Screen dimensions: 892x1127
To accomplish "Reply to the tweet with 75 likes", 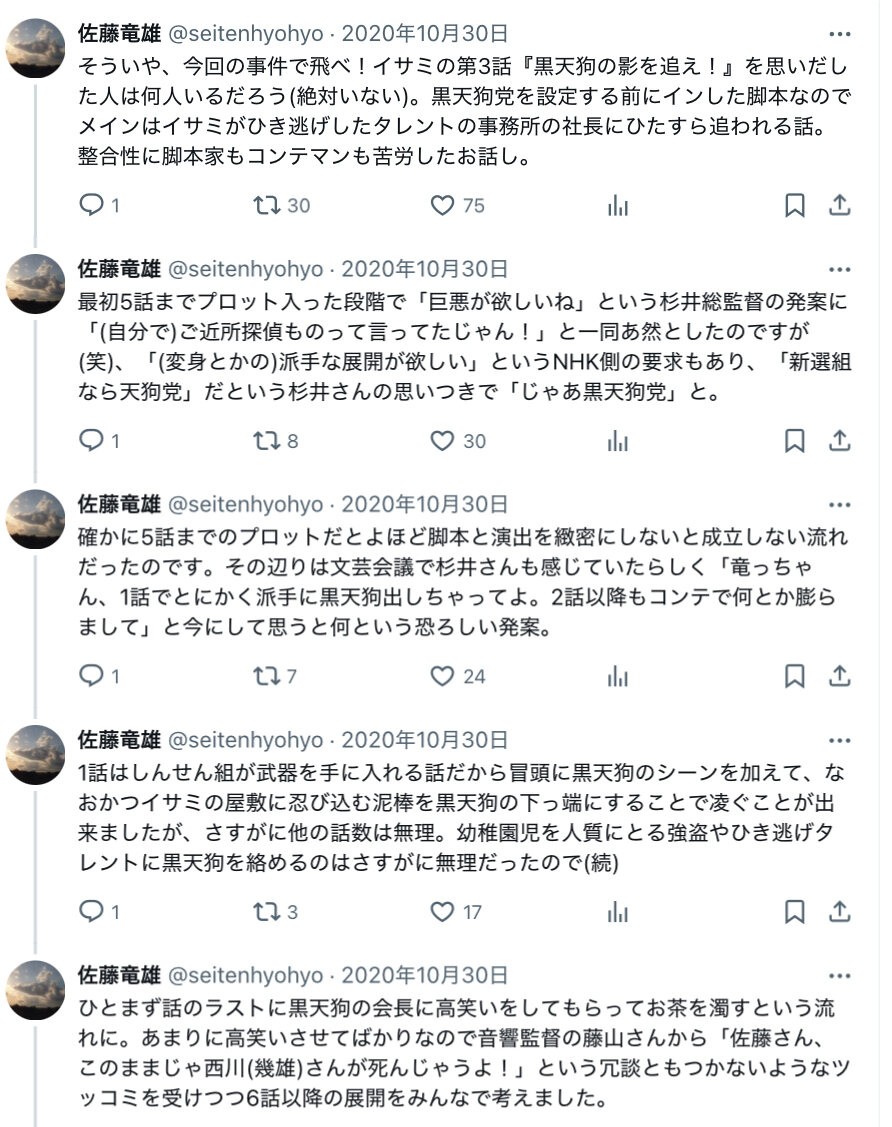I will click(x=92, y=206).
